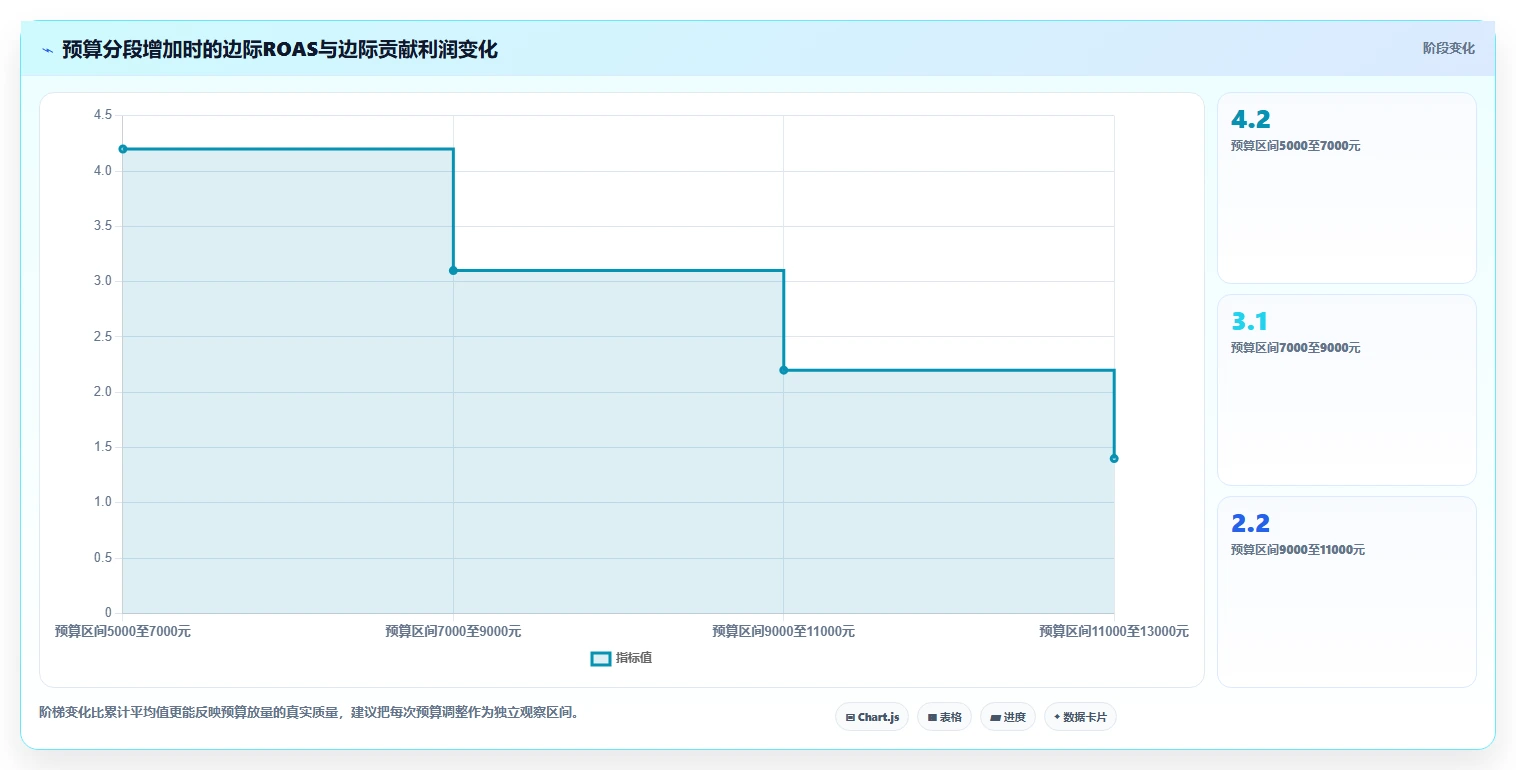1516x770 pixels.
Task: Click the data point at value 3.1
Action: tap(453, 270)
